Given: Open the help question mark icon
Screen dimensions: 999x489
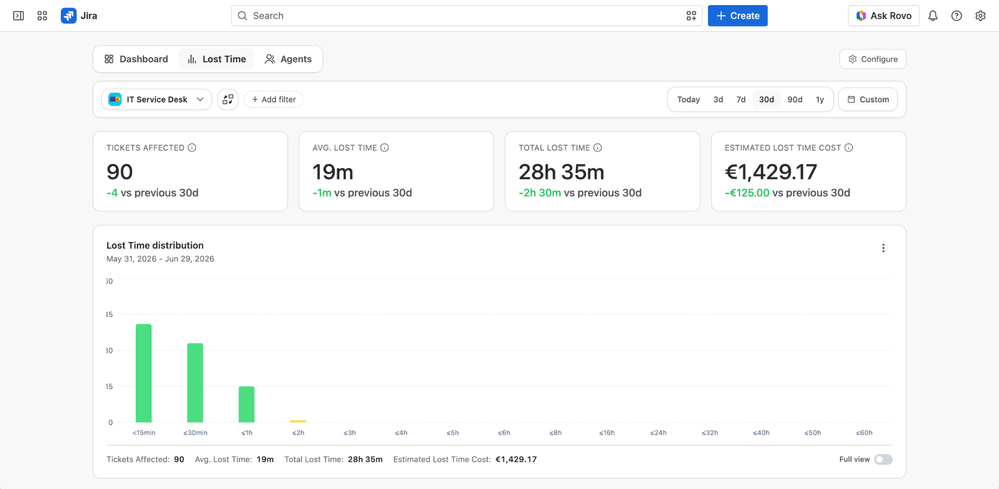Looking at the screenshot, I should 956,16.
